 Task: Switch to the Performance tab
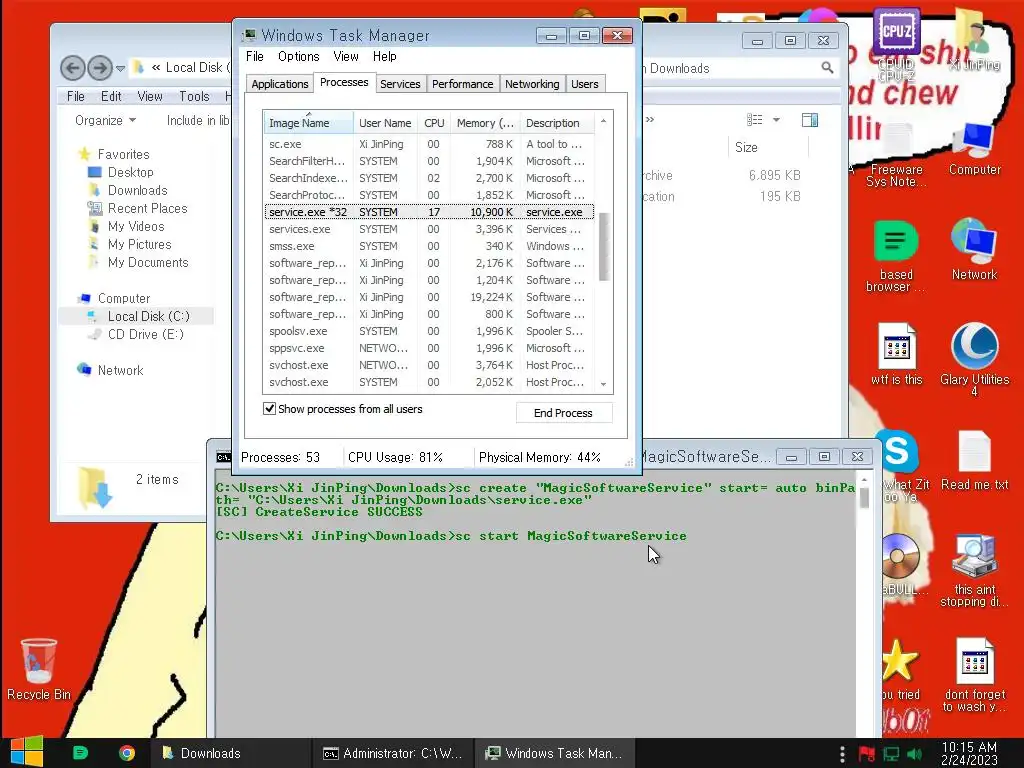coord(462,84)
